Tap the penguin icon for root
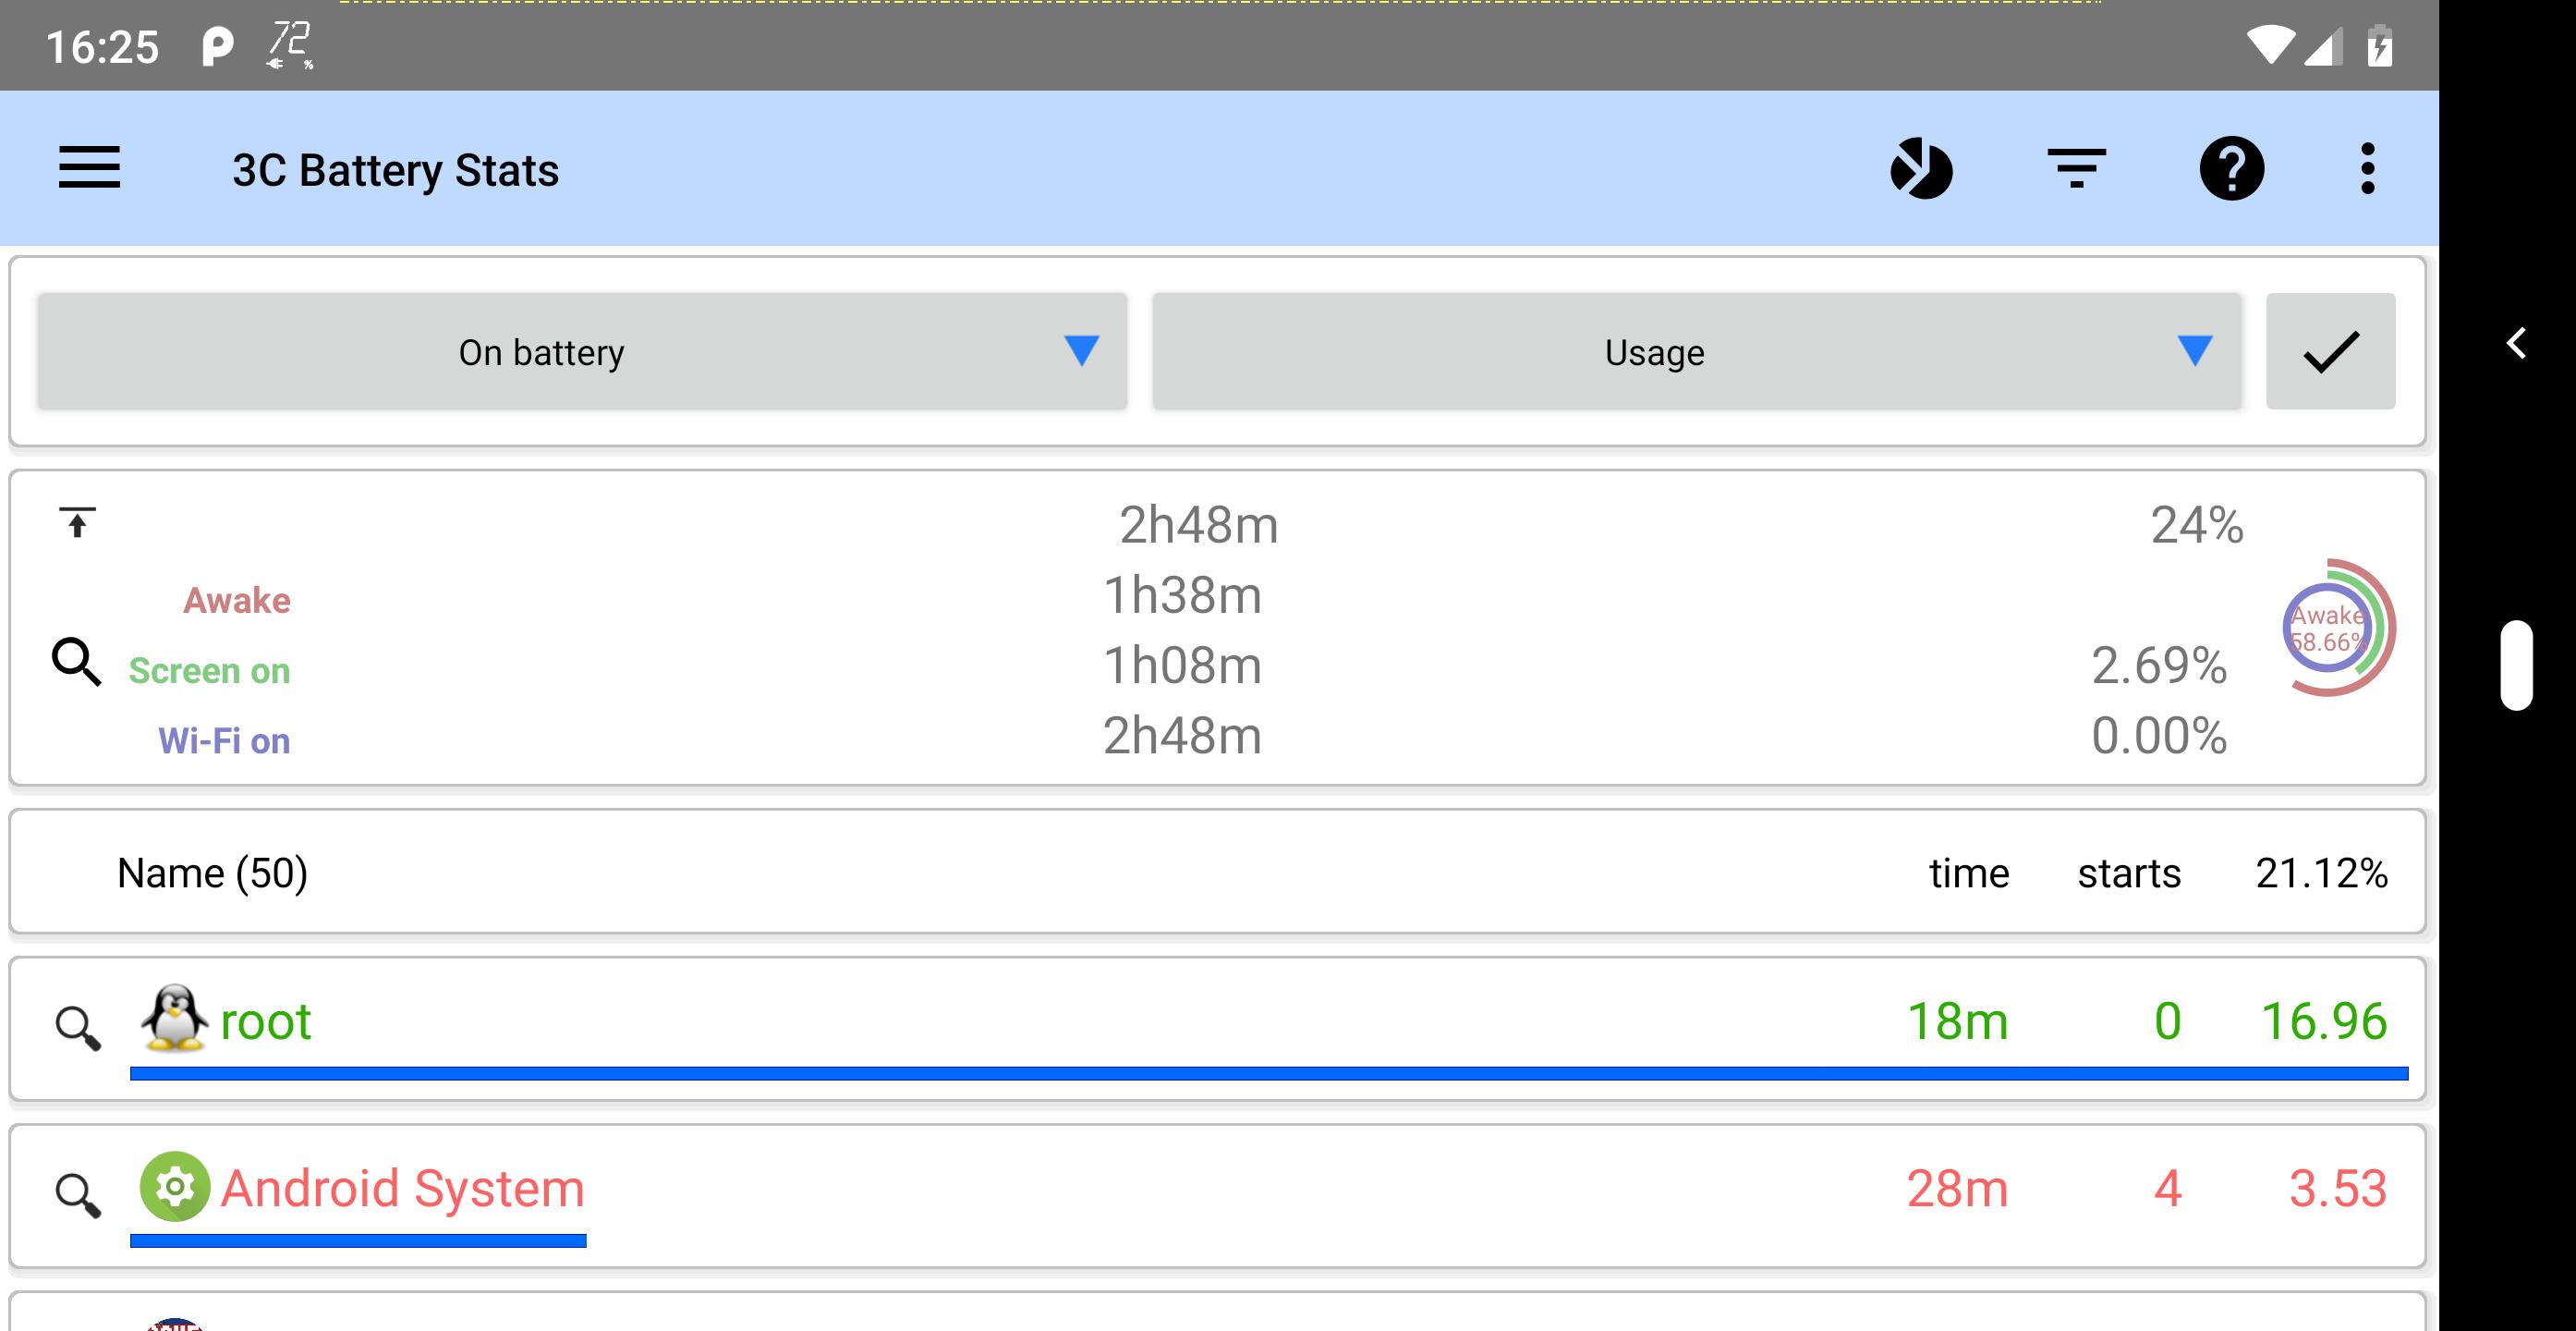The width and height of the screenshot is (2576, 1331). pyautogui.click(x=174, y=1019)
